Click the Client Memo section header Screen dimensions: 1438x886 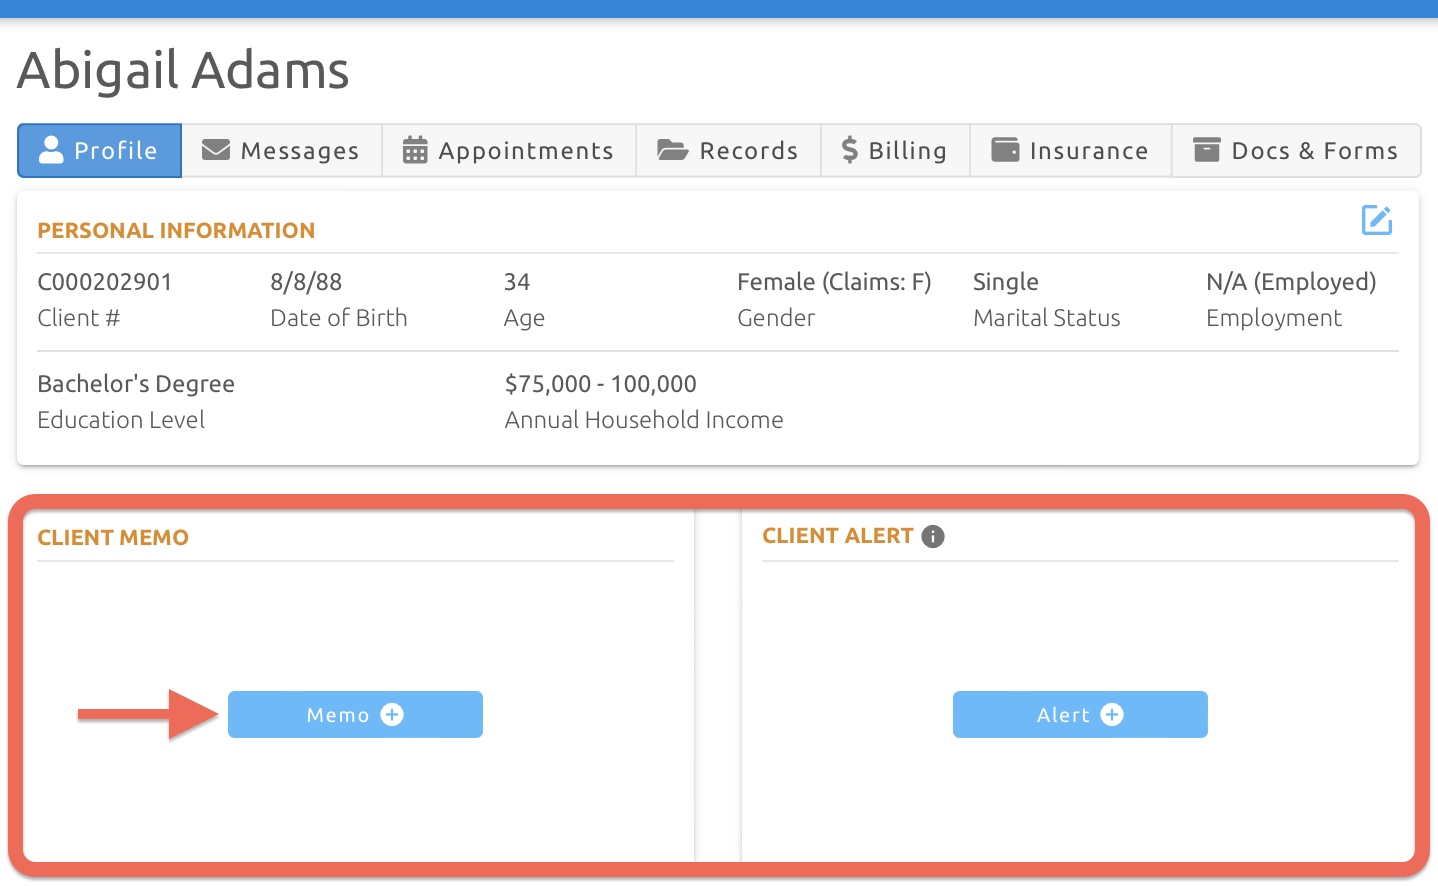pos(113,537)
